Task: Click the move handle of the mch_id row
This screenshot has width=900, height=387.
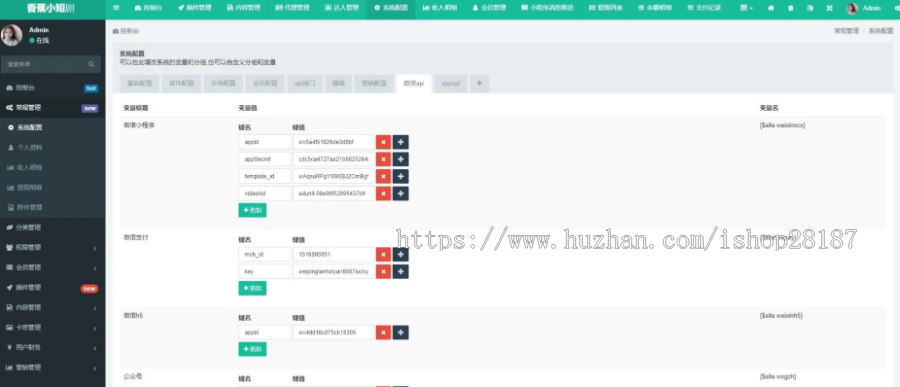Action: pos(401,254)
